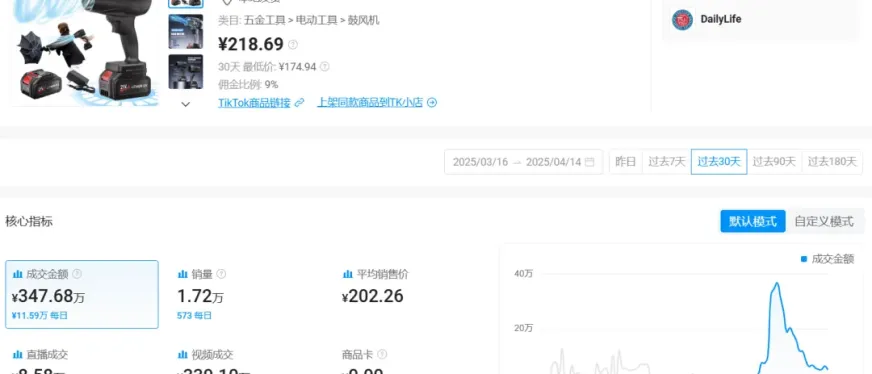Click the help icon beside 商品卡
Screen dimensions: 872x374
tap(382, 355)
